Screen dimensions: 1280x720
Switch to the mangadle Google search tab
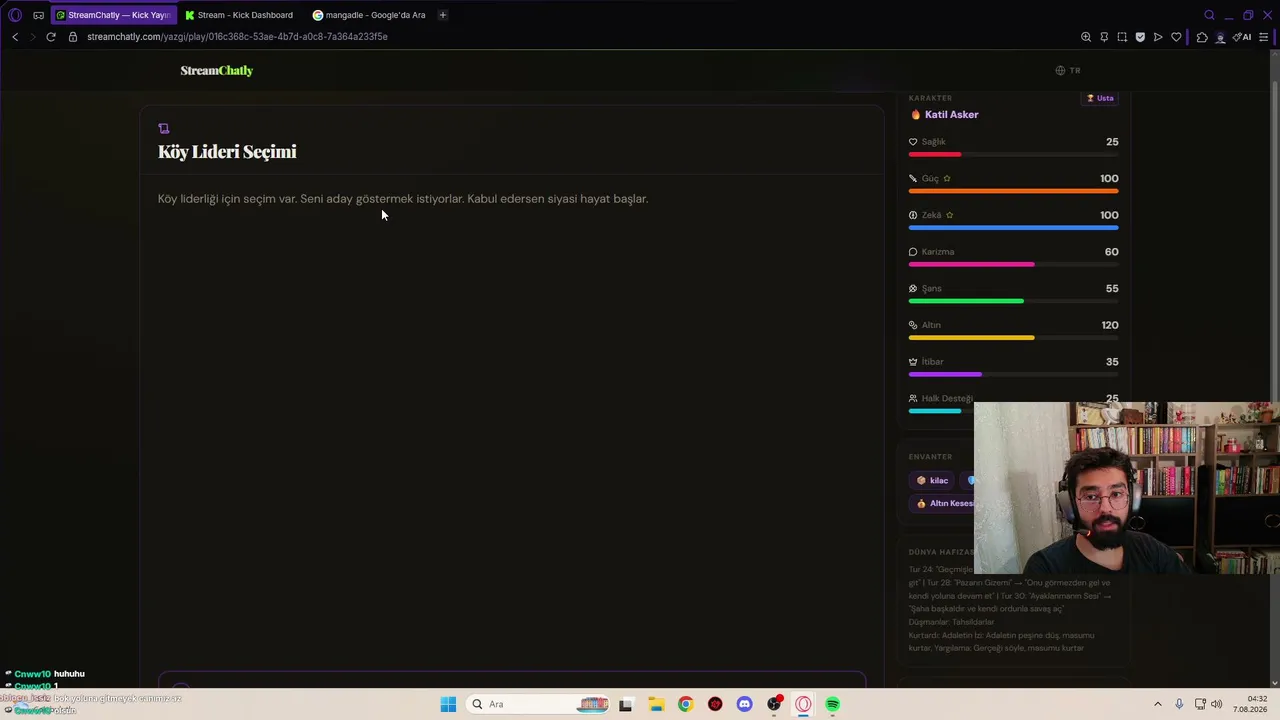[x=369, y=15]
